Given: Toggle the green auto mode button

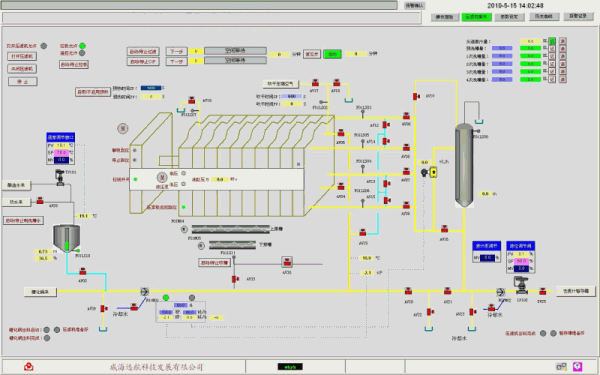Looking at the screenshot, I should coord(332,54).
